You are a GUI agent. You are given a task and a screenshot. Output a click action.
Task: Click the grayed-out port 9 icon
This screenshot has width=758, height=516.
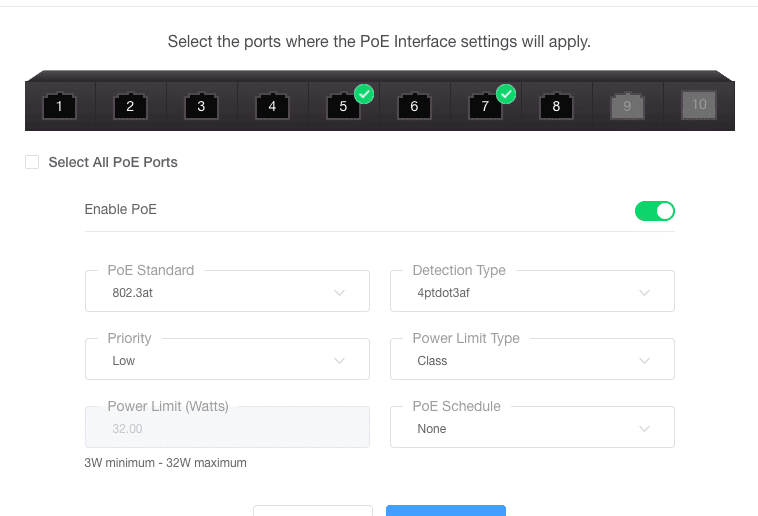pos(627,106)
